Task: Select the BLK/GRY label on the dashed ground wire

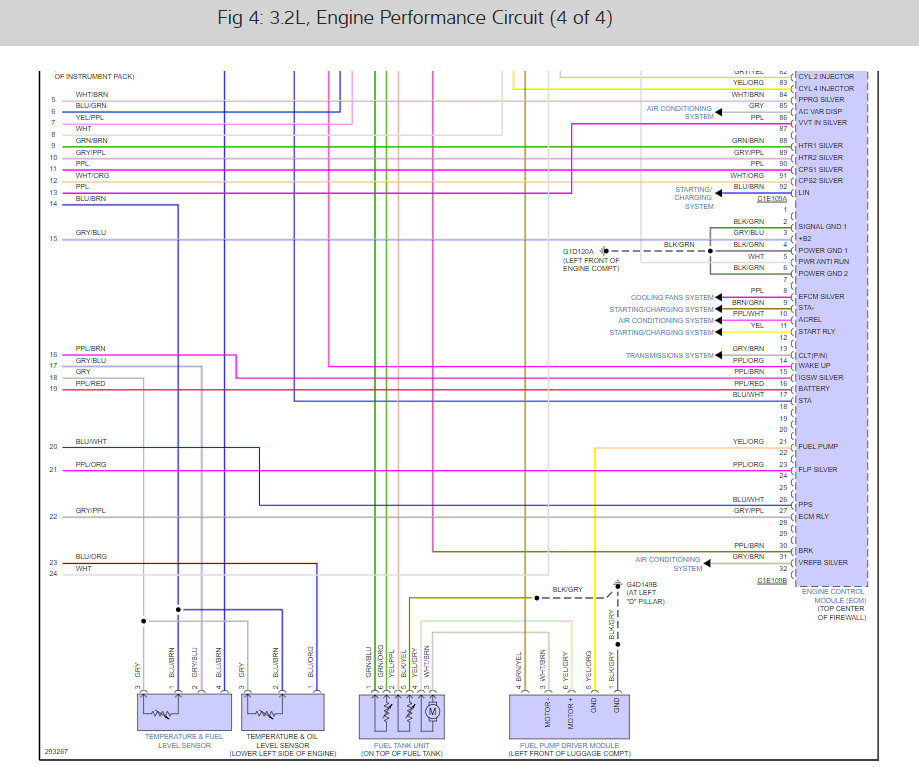Action: click(x=567, y=589)
